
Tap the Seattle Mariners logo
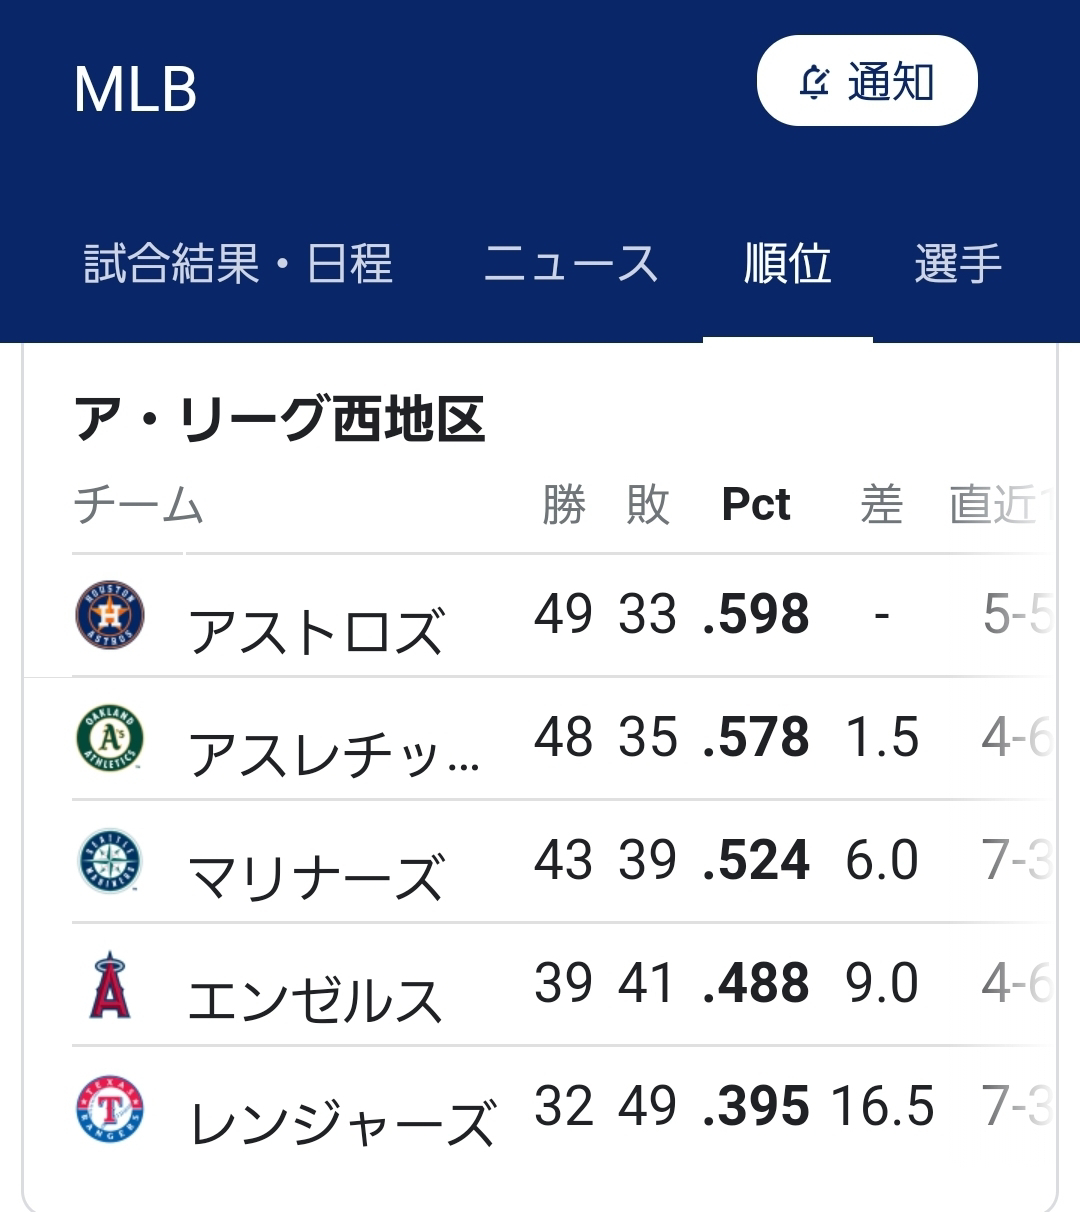110,862
